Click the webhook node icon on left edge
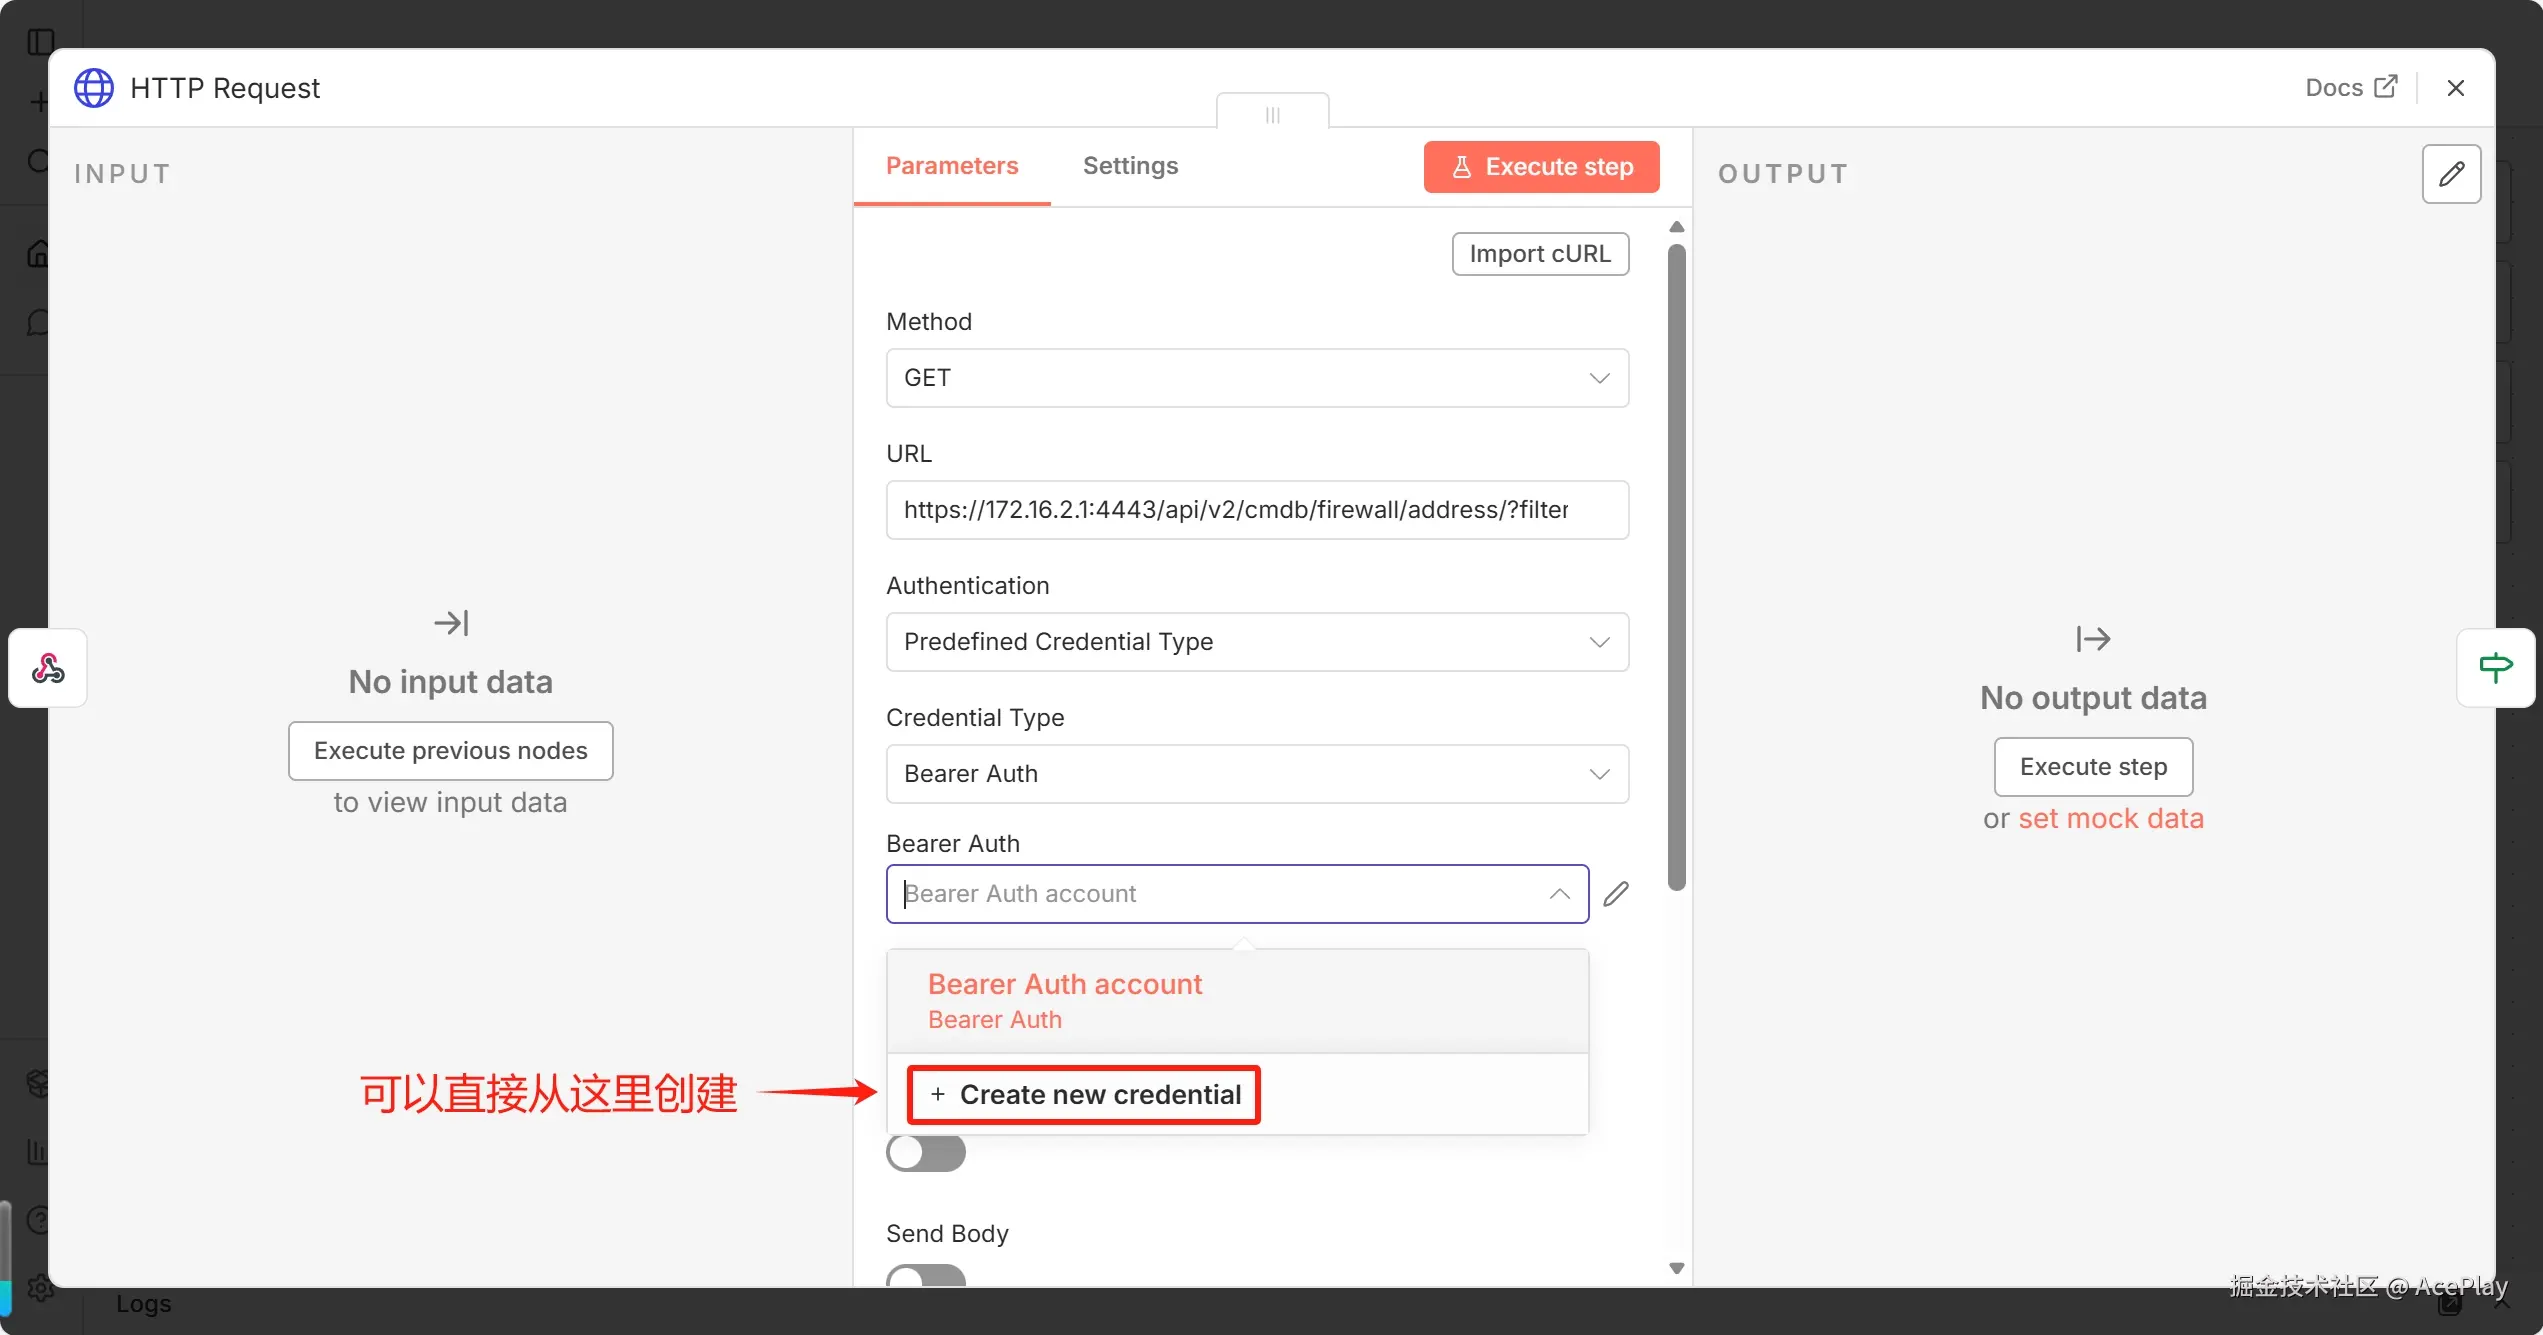This screenshot has height=1335, width=2543. coord(48,668)
